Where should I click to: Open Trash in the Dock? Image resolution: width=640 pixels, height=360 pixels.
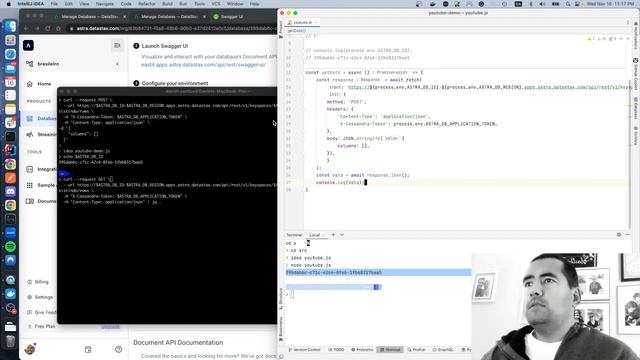(x=10, y=340)
